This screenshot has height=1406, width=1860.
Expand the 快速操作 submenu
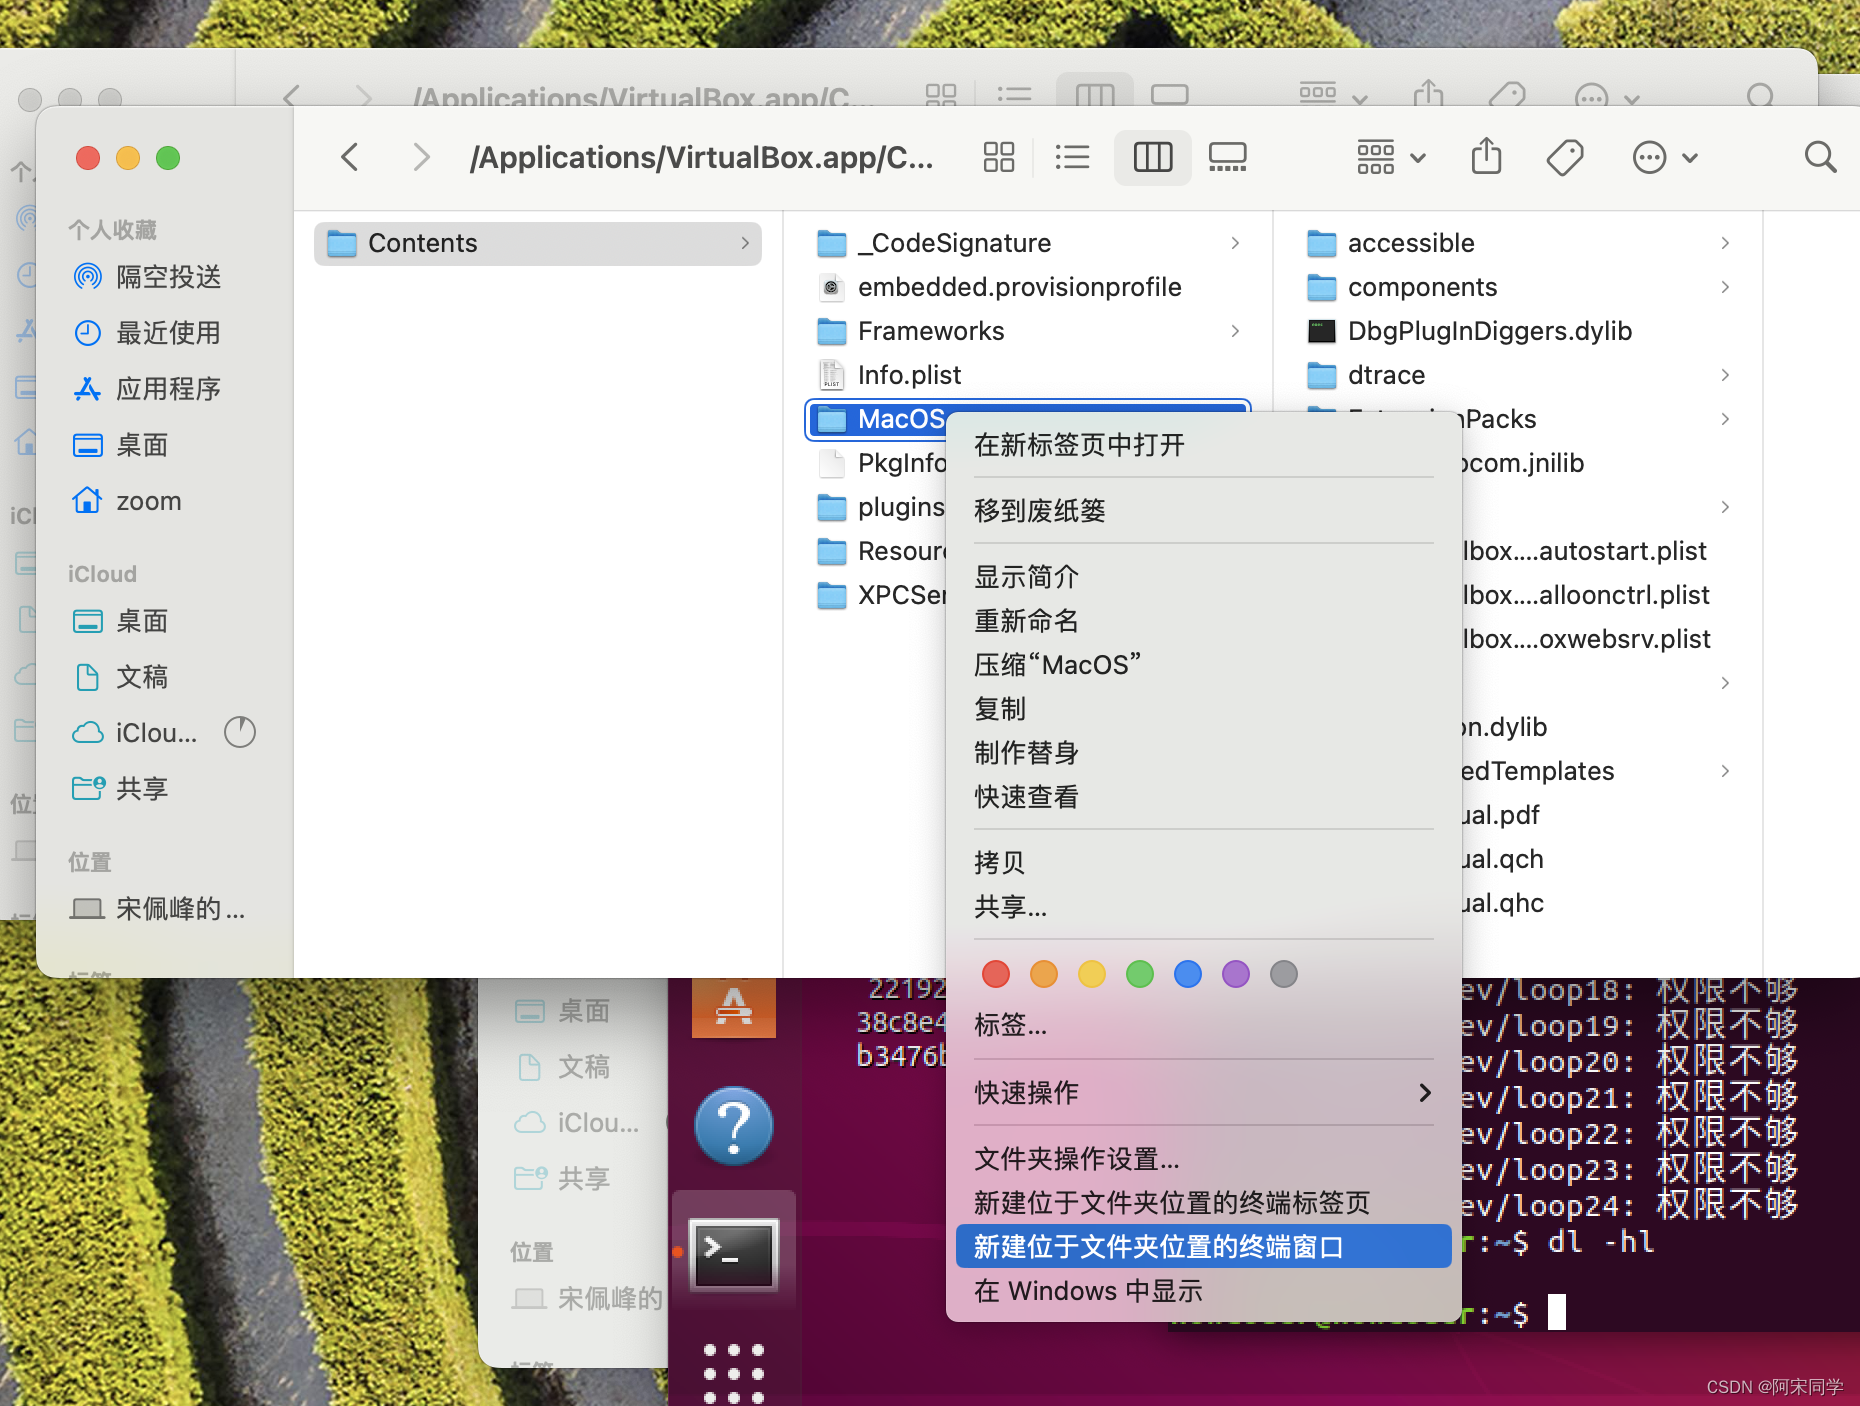point(1203,1093)
